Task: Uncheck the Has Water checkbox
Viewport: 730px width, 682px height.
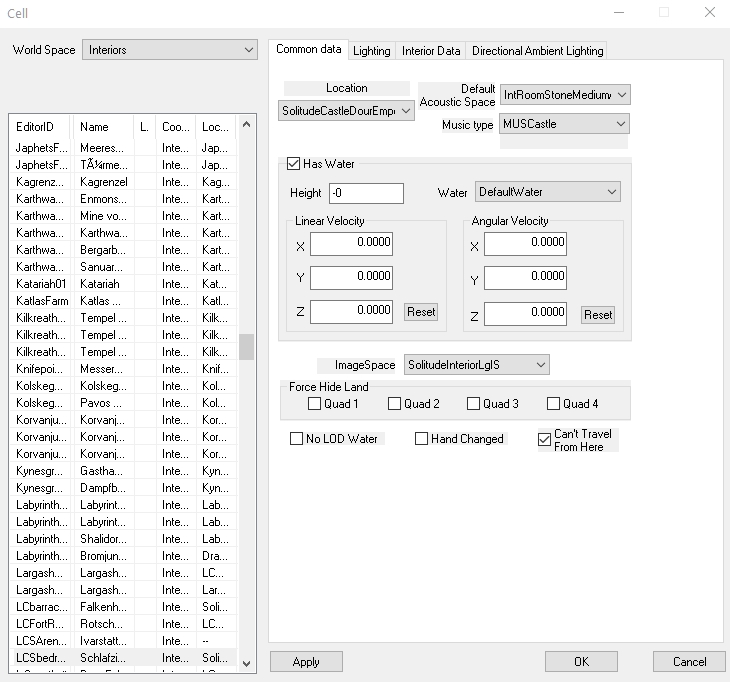Action: (x=294, y=164)
